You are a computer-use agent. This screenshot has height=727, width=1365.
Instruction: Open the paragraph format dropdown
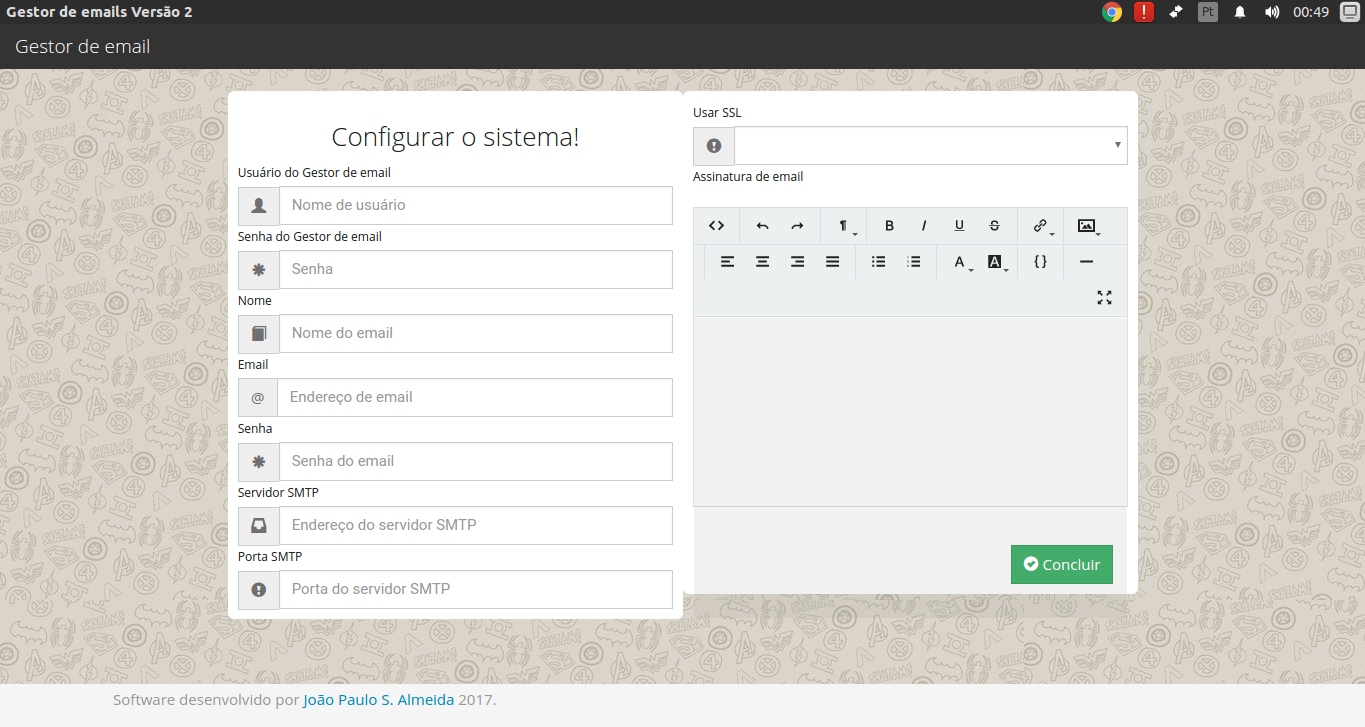[x=845, y=225]
